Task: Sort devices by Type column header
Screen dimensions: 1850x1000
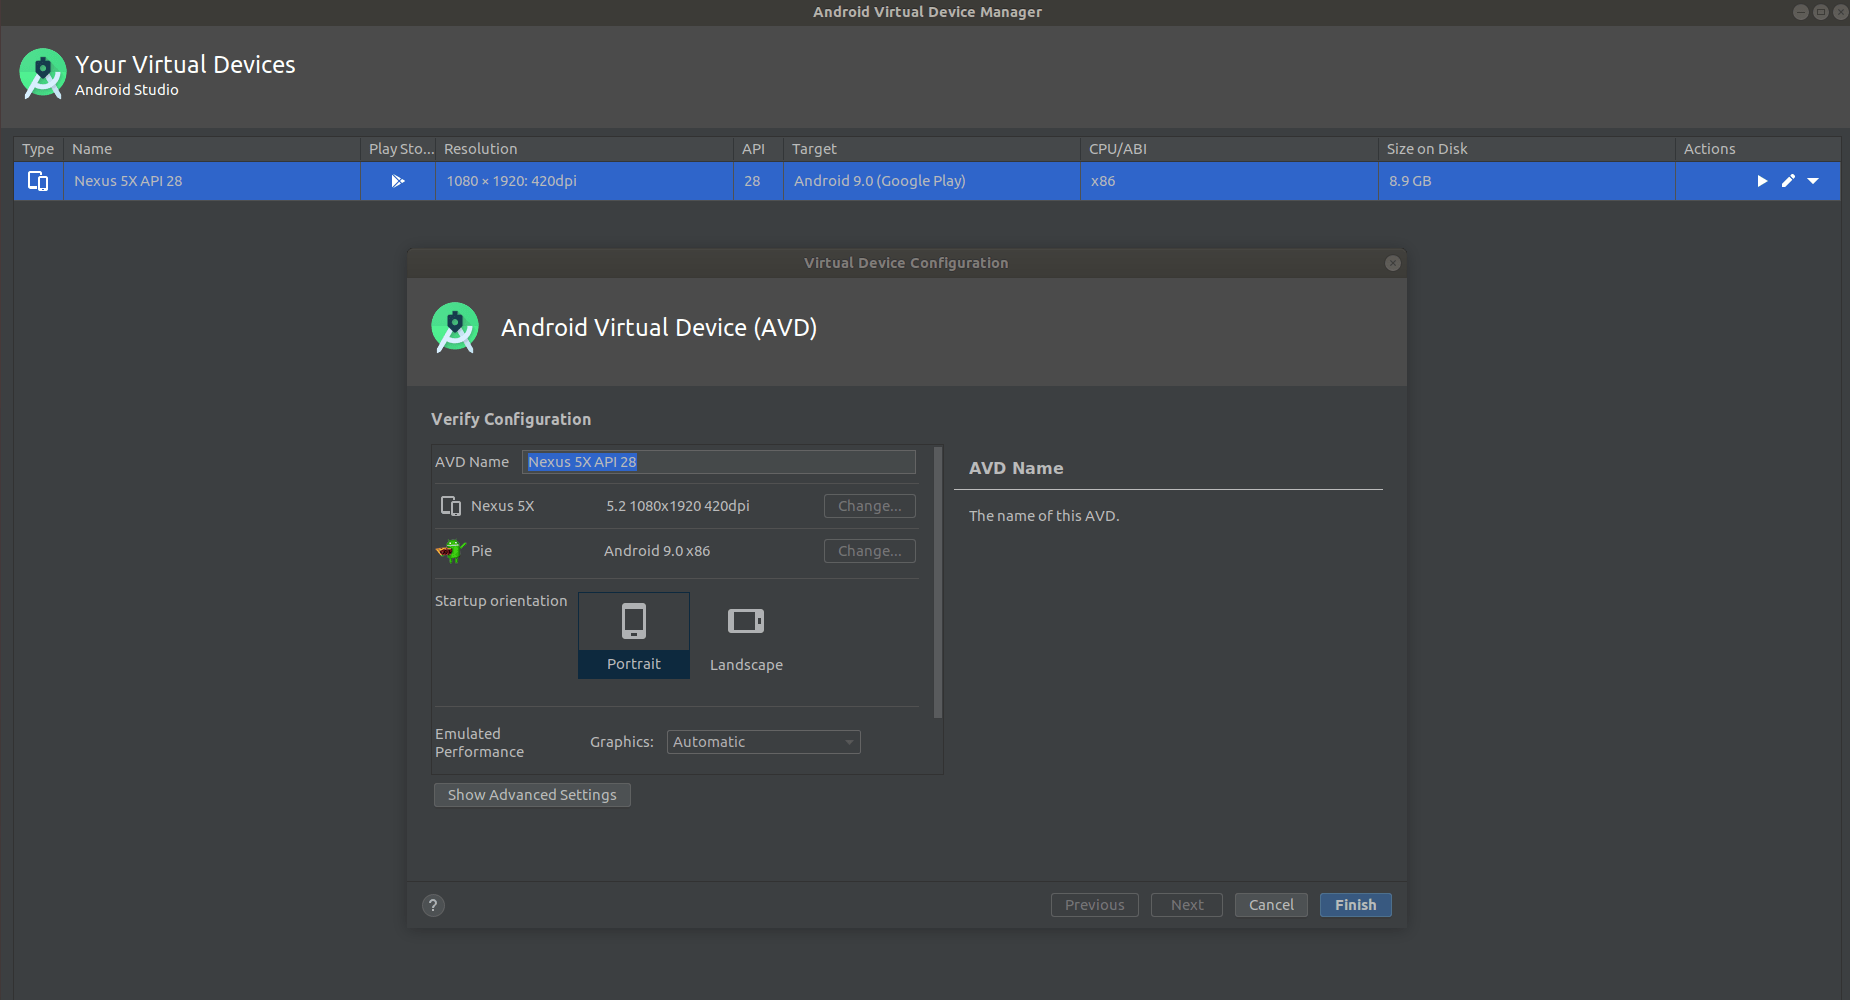Action: [x=38, y=149]
